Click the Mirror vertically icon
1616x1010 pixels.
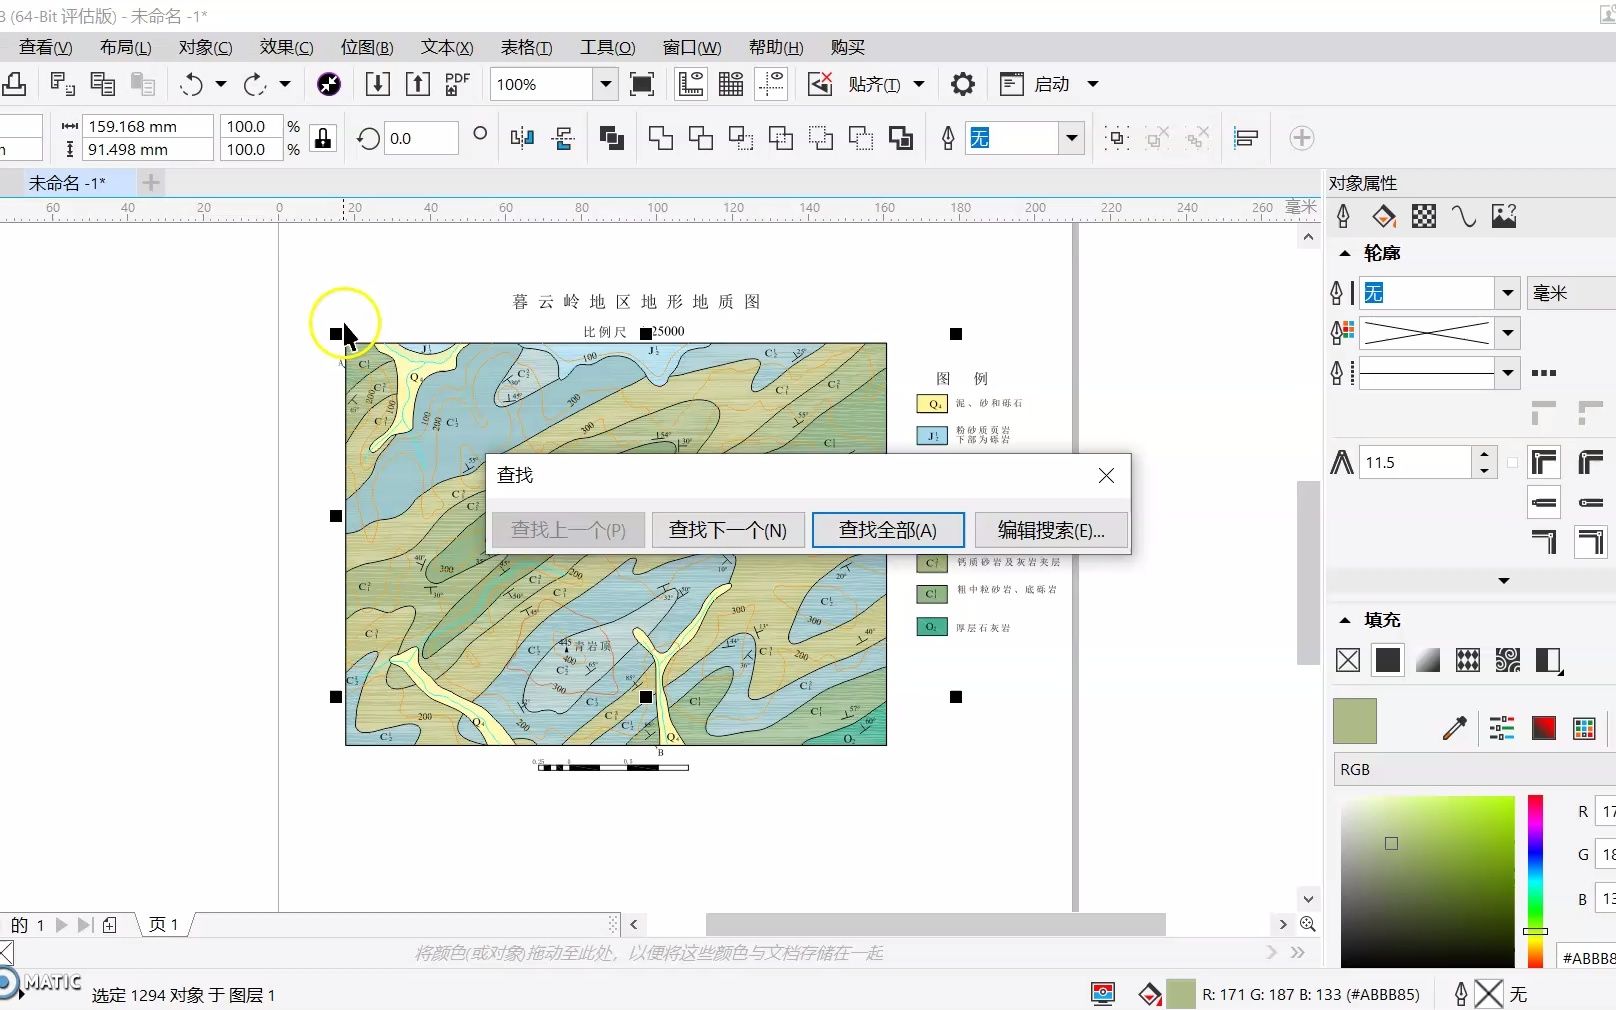tap(563, 138)
